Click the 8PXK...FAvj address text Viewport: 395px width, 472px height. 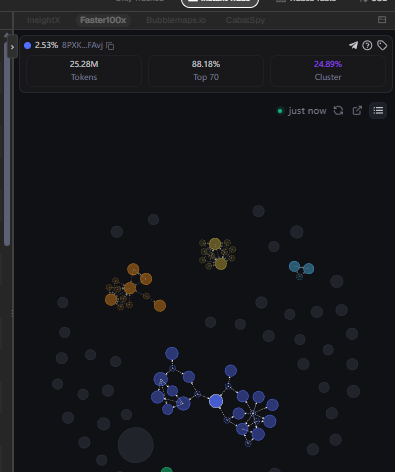coord(82,45)
